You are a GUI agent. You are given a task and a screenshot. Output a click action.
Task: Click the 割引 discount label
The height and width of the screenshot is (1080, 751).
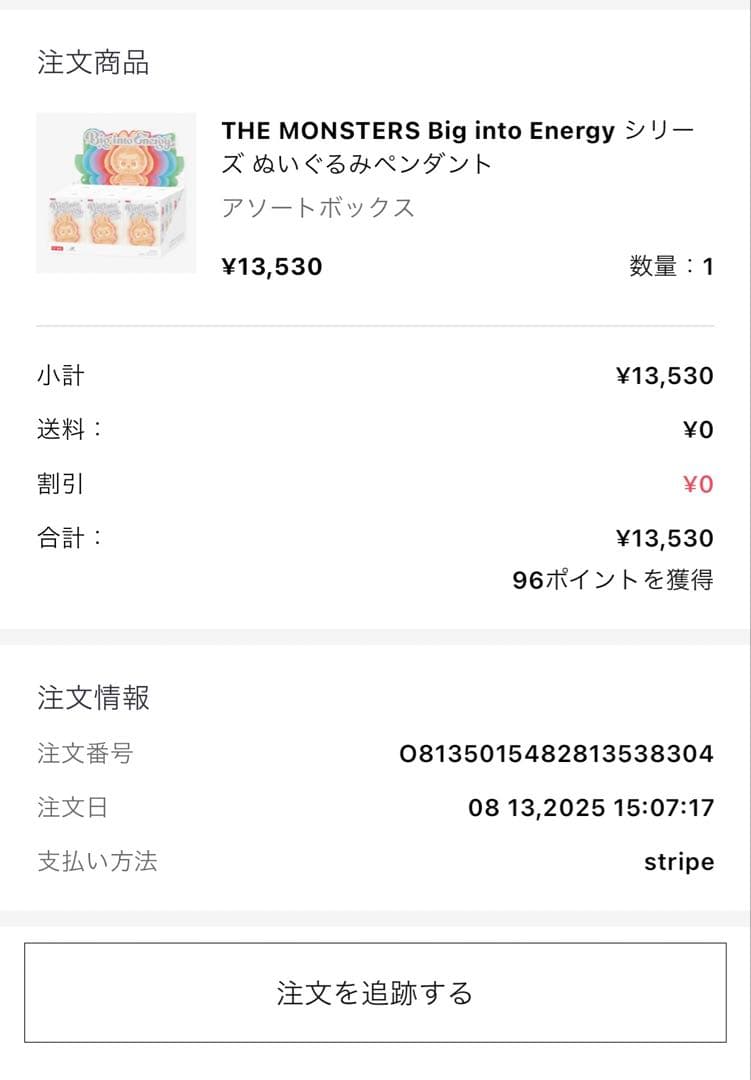(61, 484)
